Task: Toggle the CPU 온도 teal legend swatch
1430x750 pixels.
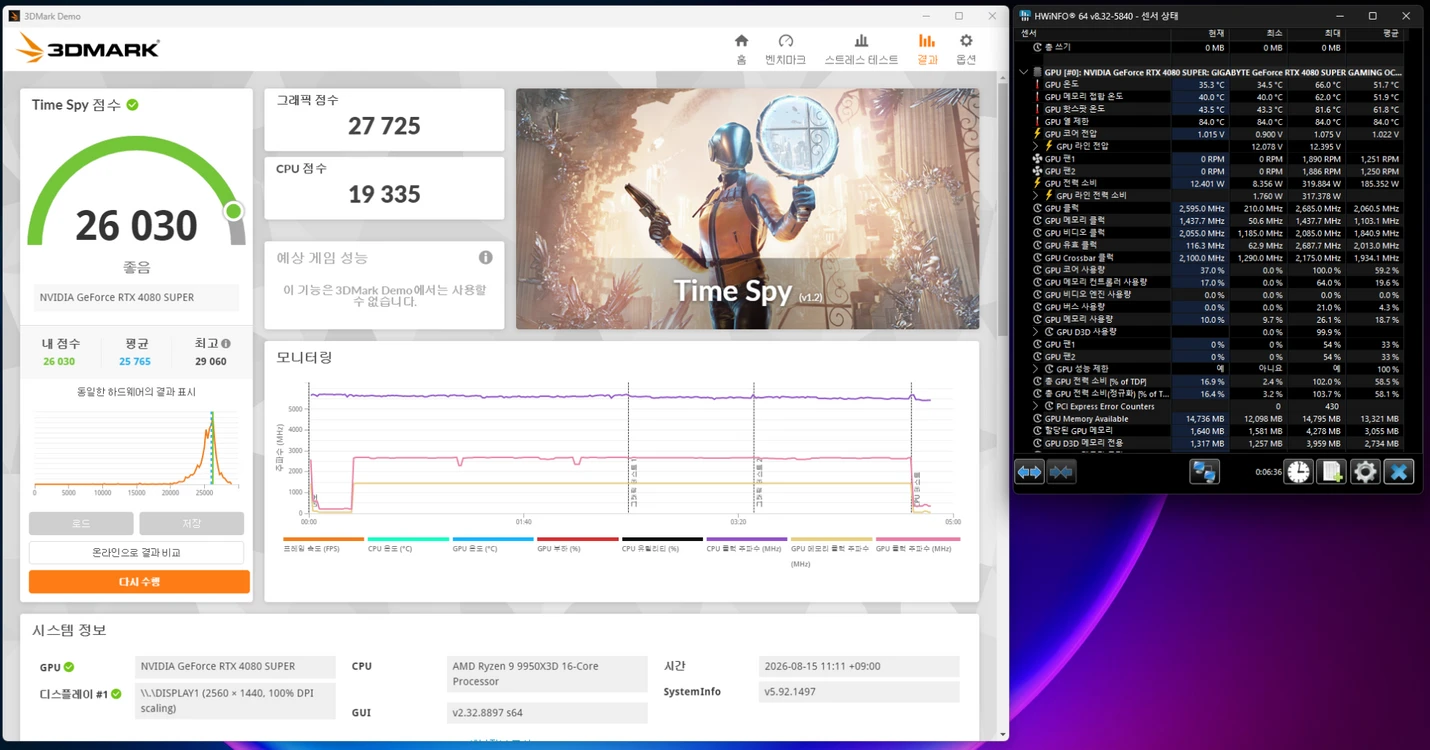Action: 408,539
